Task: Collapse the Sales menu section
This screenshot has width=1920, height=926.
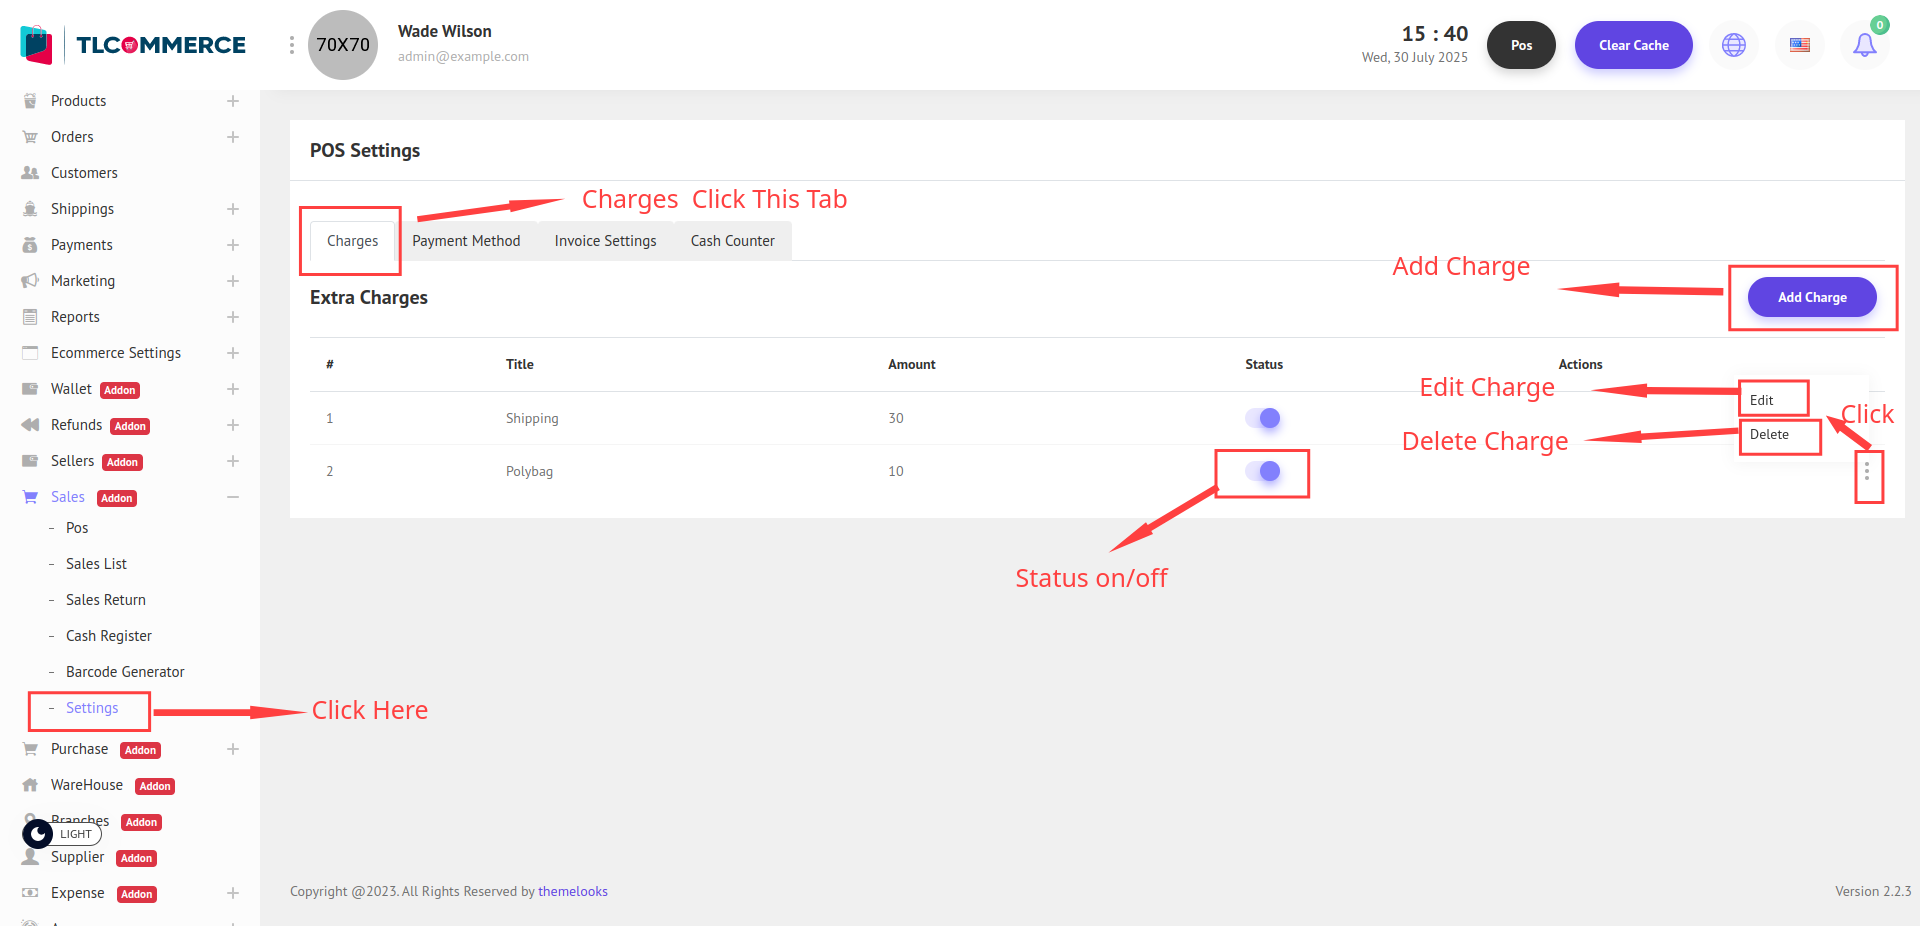Action: [x=233, y=497]
